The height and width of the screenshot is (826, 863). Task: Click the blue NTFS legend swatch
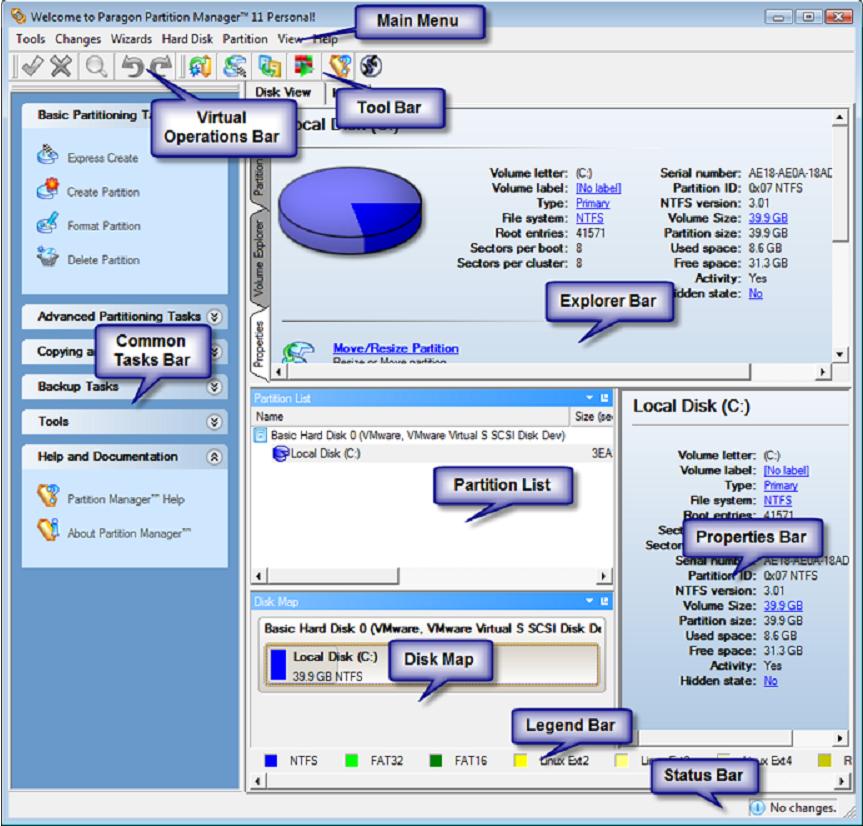point(271,761)
